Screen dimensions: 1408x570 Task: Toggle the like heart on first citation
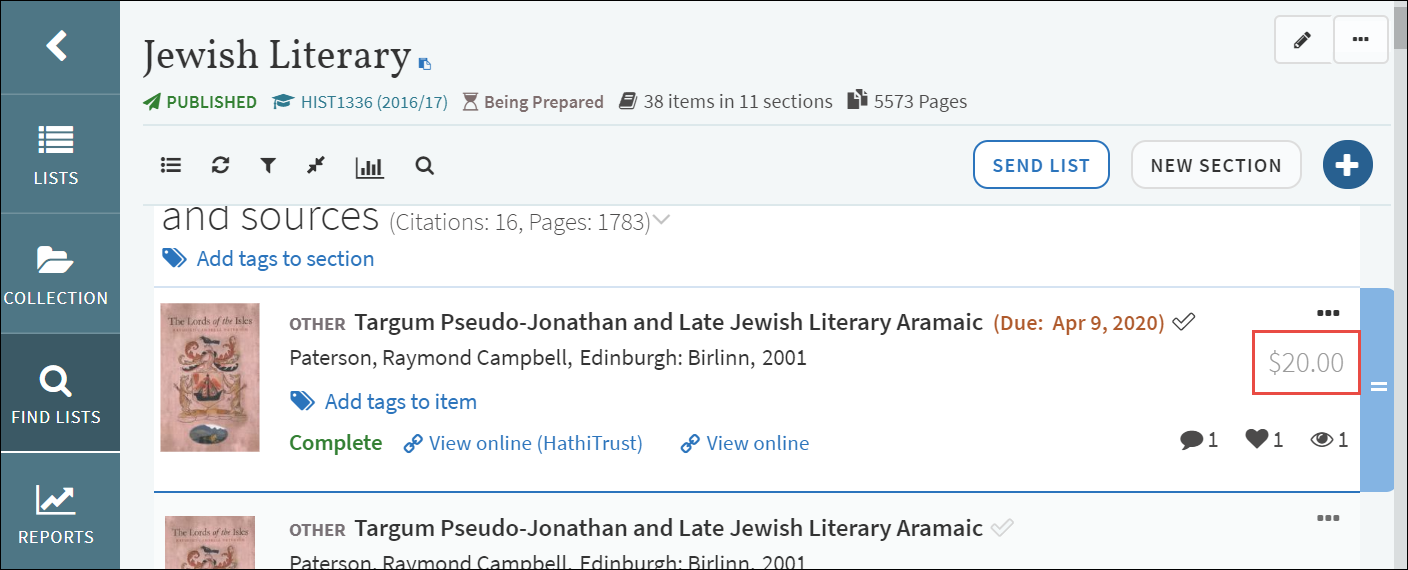tap(1256, 439)
